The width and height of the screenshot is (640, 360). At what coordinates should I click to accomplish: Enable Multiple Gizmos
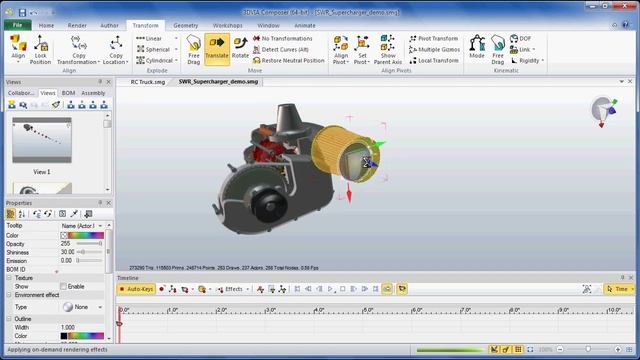434,49
